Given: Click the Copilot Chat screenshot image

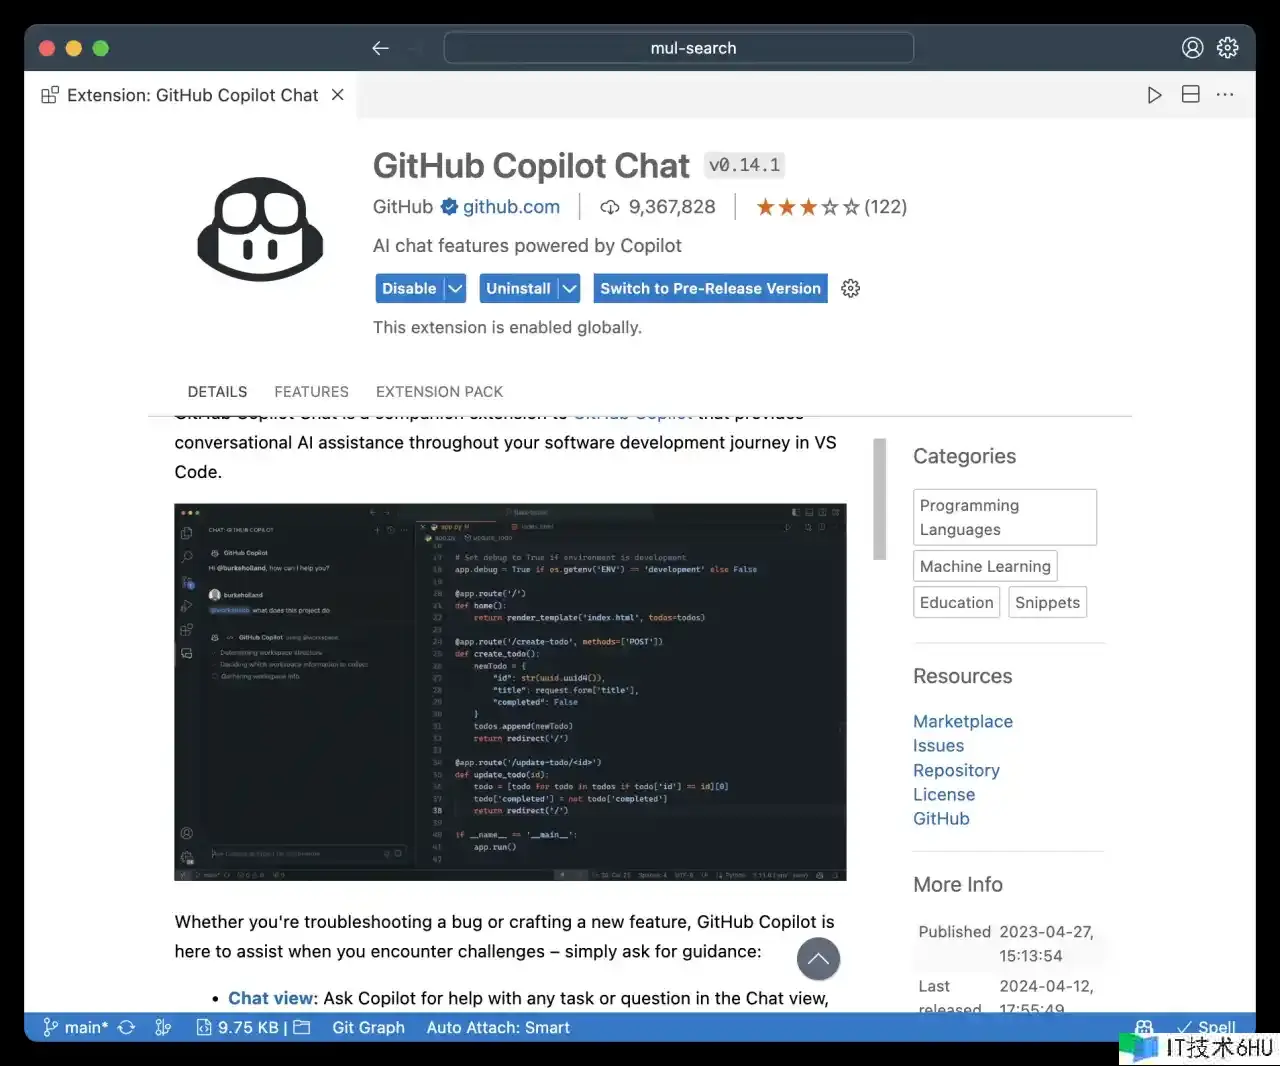Looking at the screenshot, I should click(510, 692).
